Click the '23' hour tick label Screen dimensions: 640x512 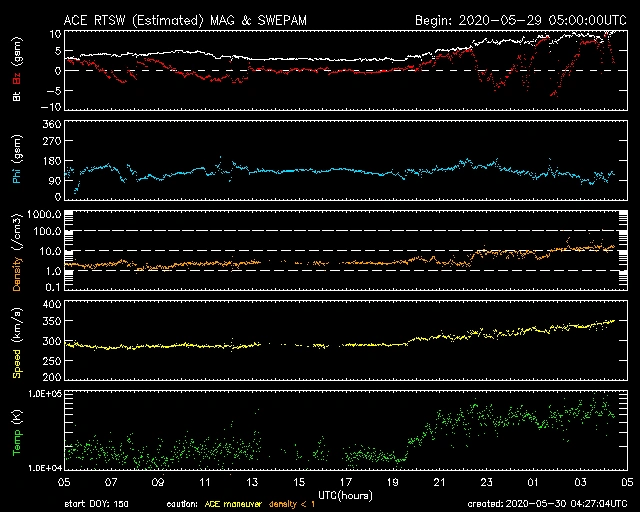487,482
